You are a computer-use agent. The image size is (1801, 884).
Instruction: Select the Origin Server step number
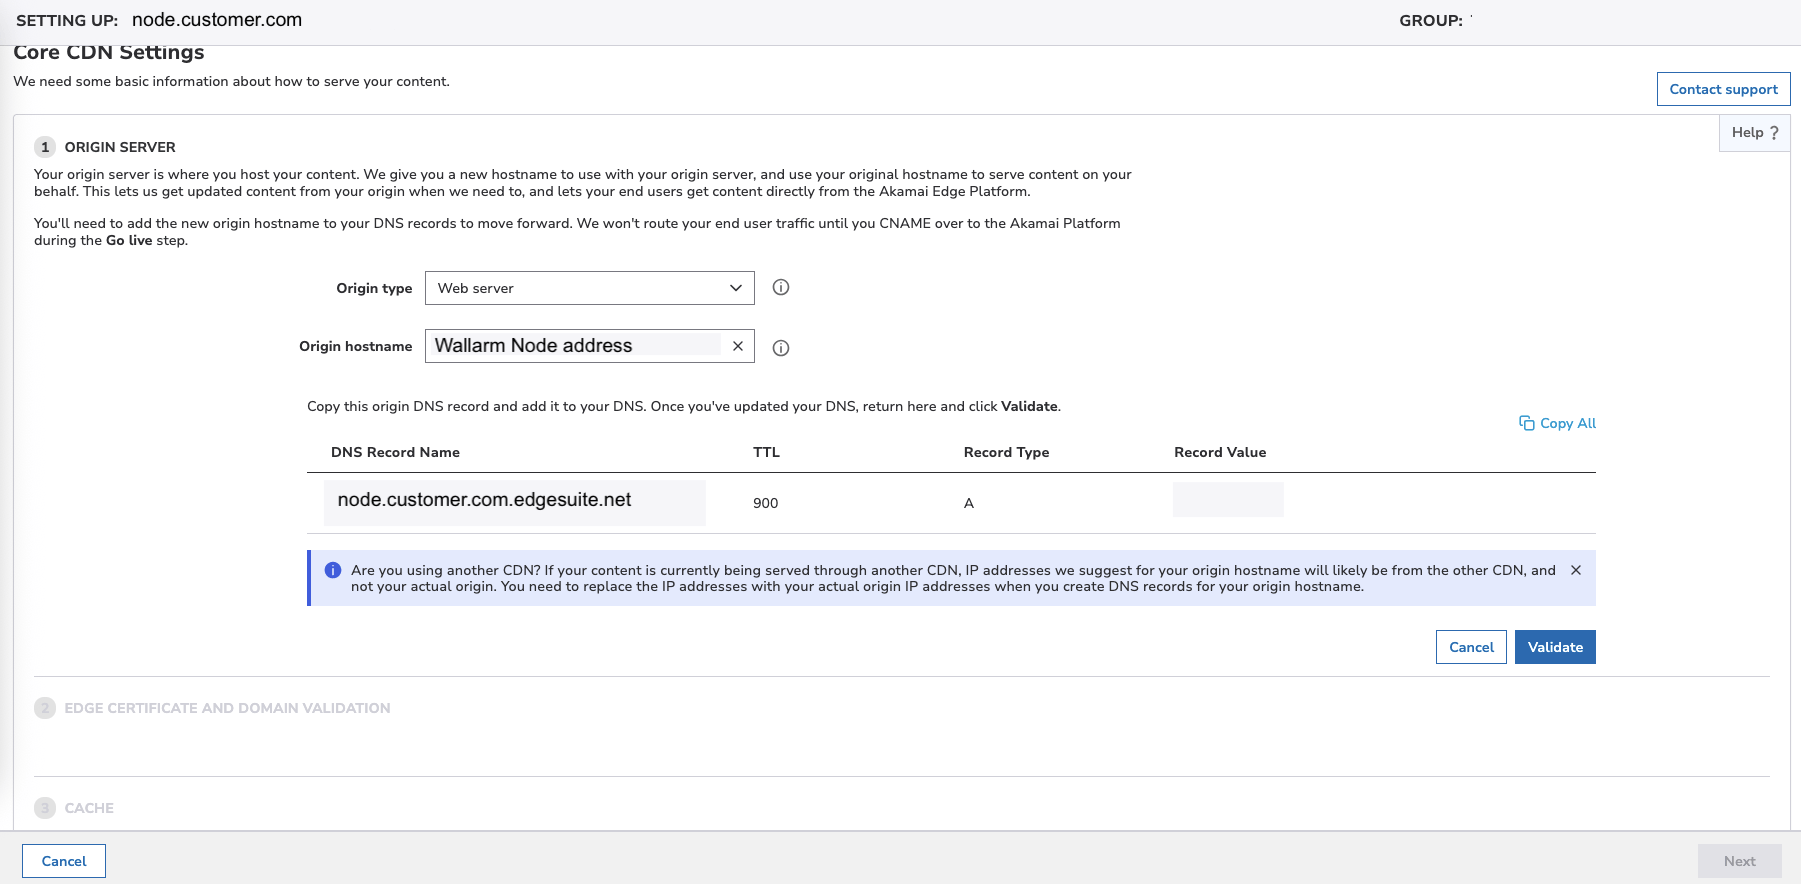(x=45, y=147)
